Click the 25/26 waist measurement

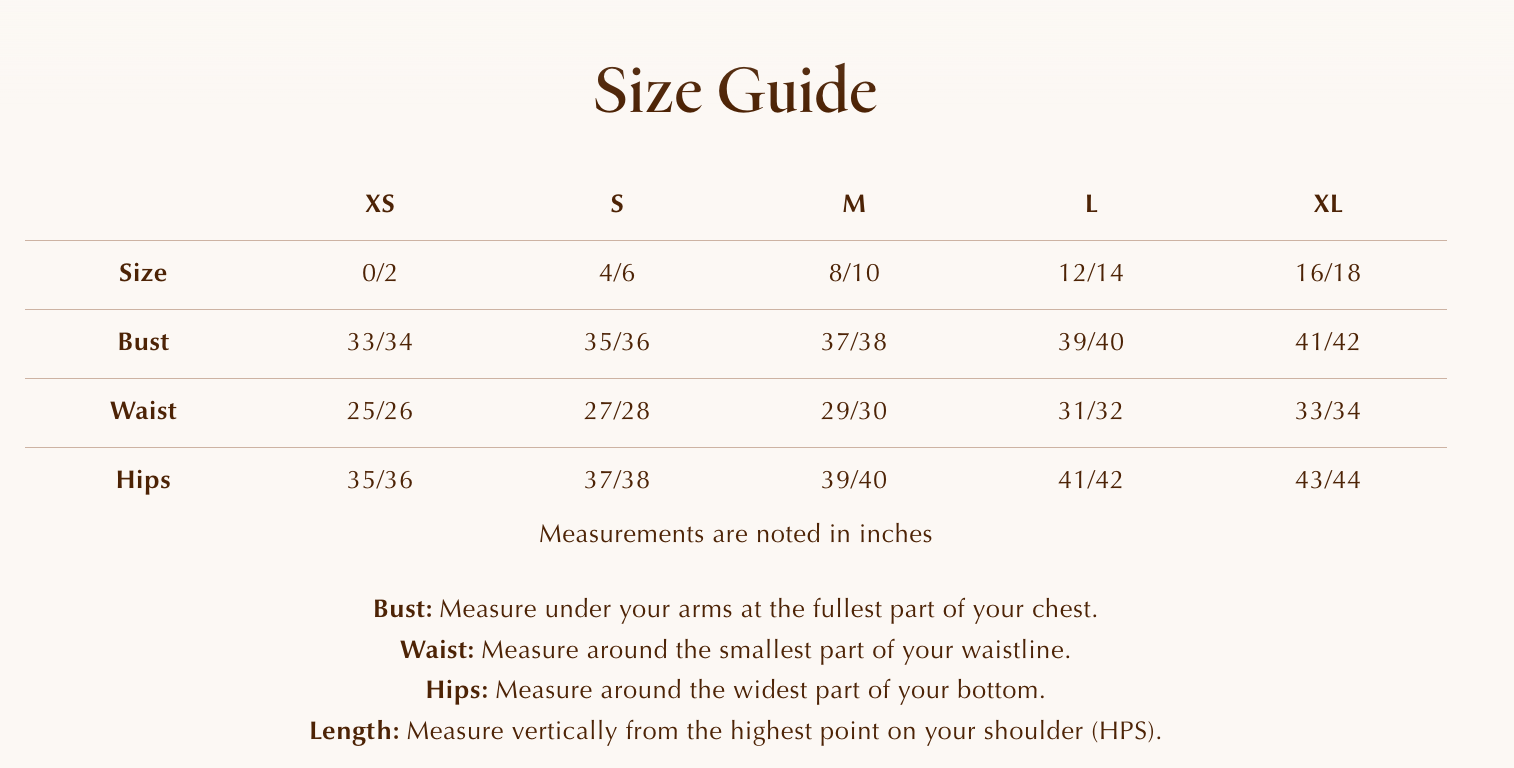tap(380, 411)
